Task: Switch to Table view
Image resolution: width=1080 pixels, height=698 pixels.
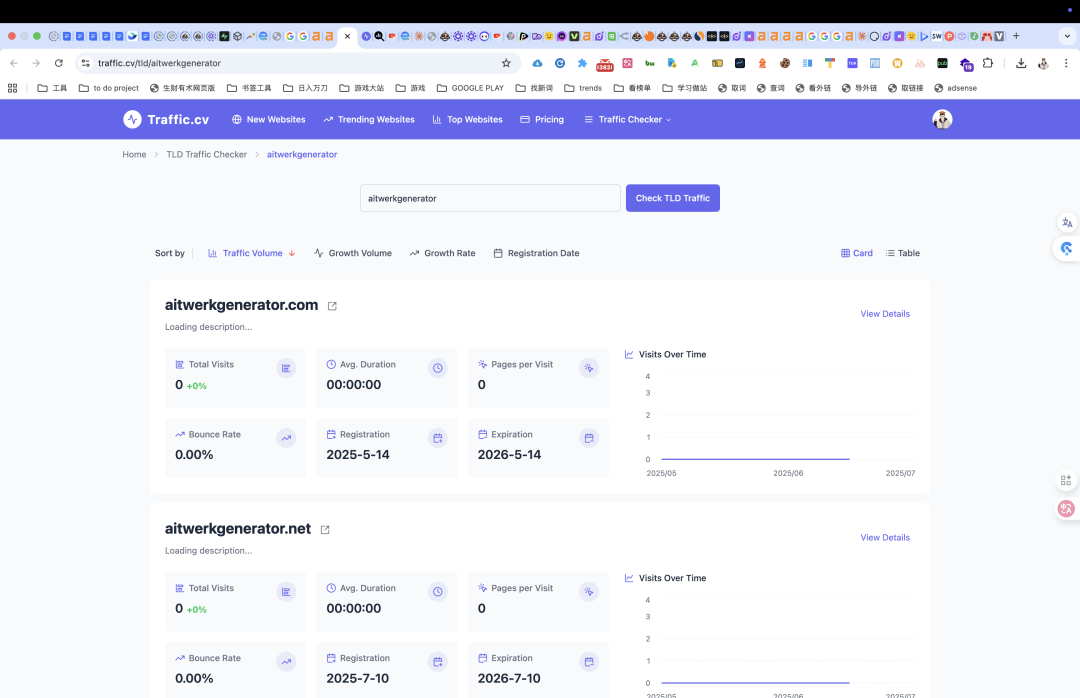Action: point(902,253)
